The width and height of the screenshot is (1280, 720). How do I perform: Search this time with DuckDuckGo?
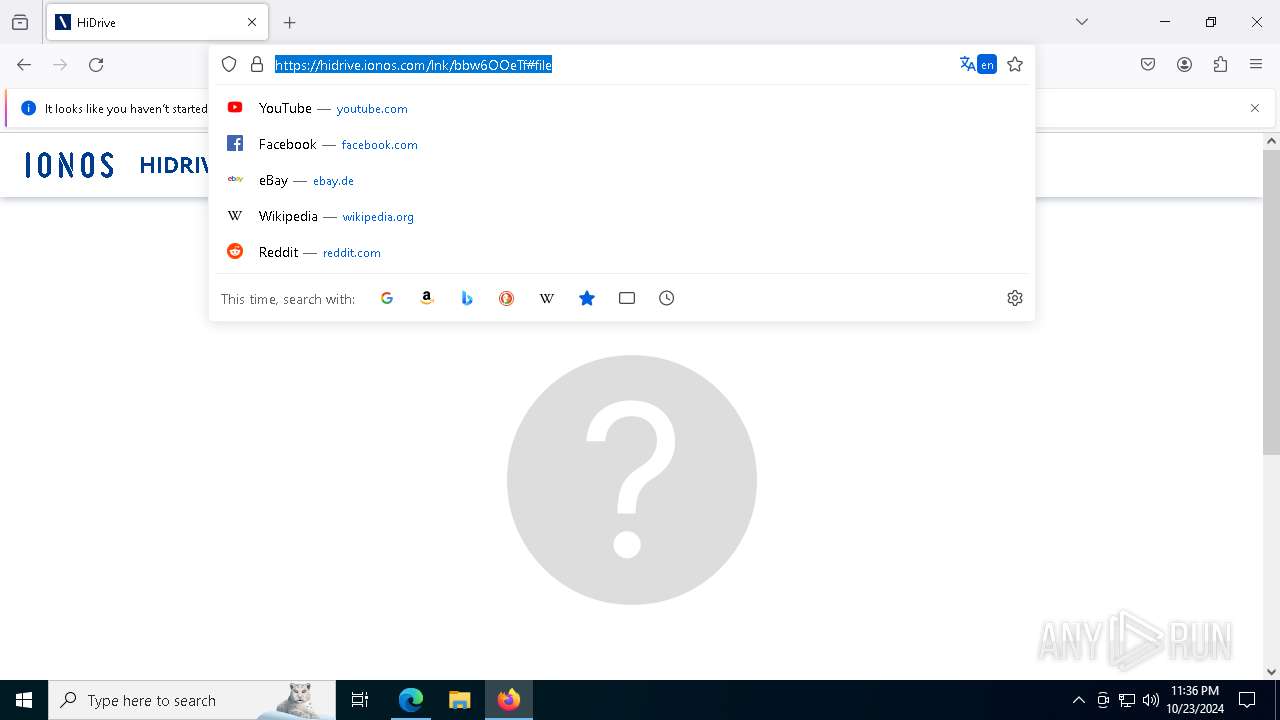(x=507, y=298)
